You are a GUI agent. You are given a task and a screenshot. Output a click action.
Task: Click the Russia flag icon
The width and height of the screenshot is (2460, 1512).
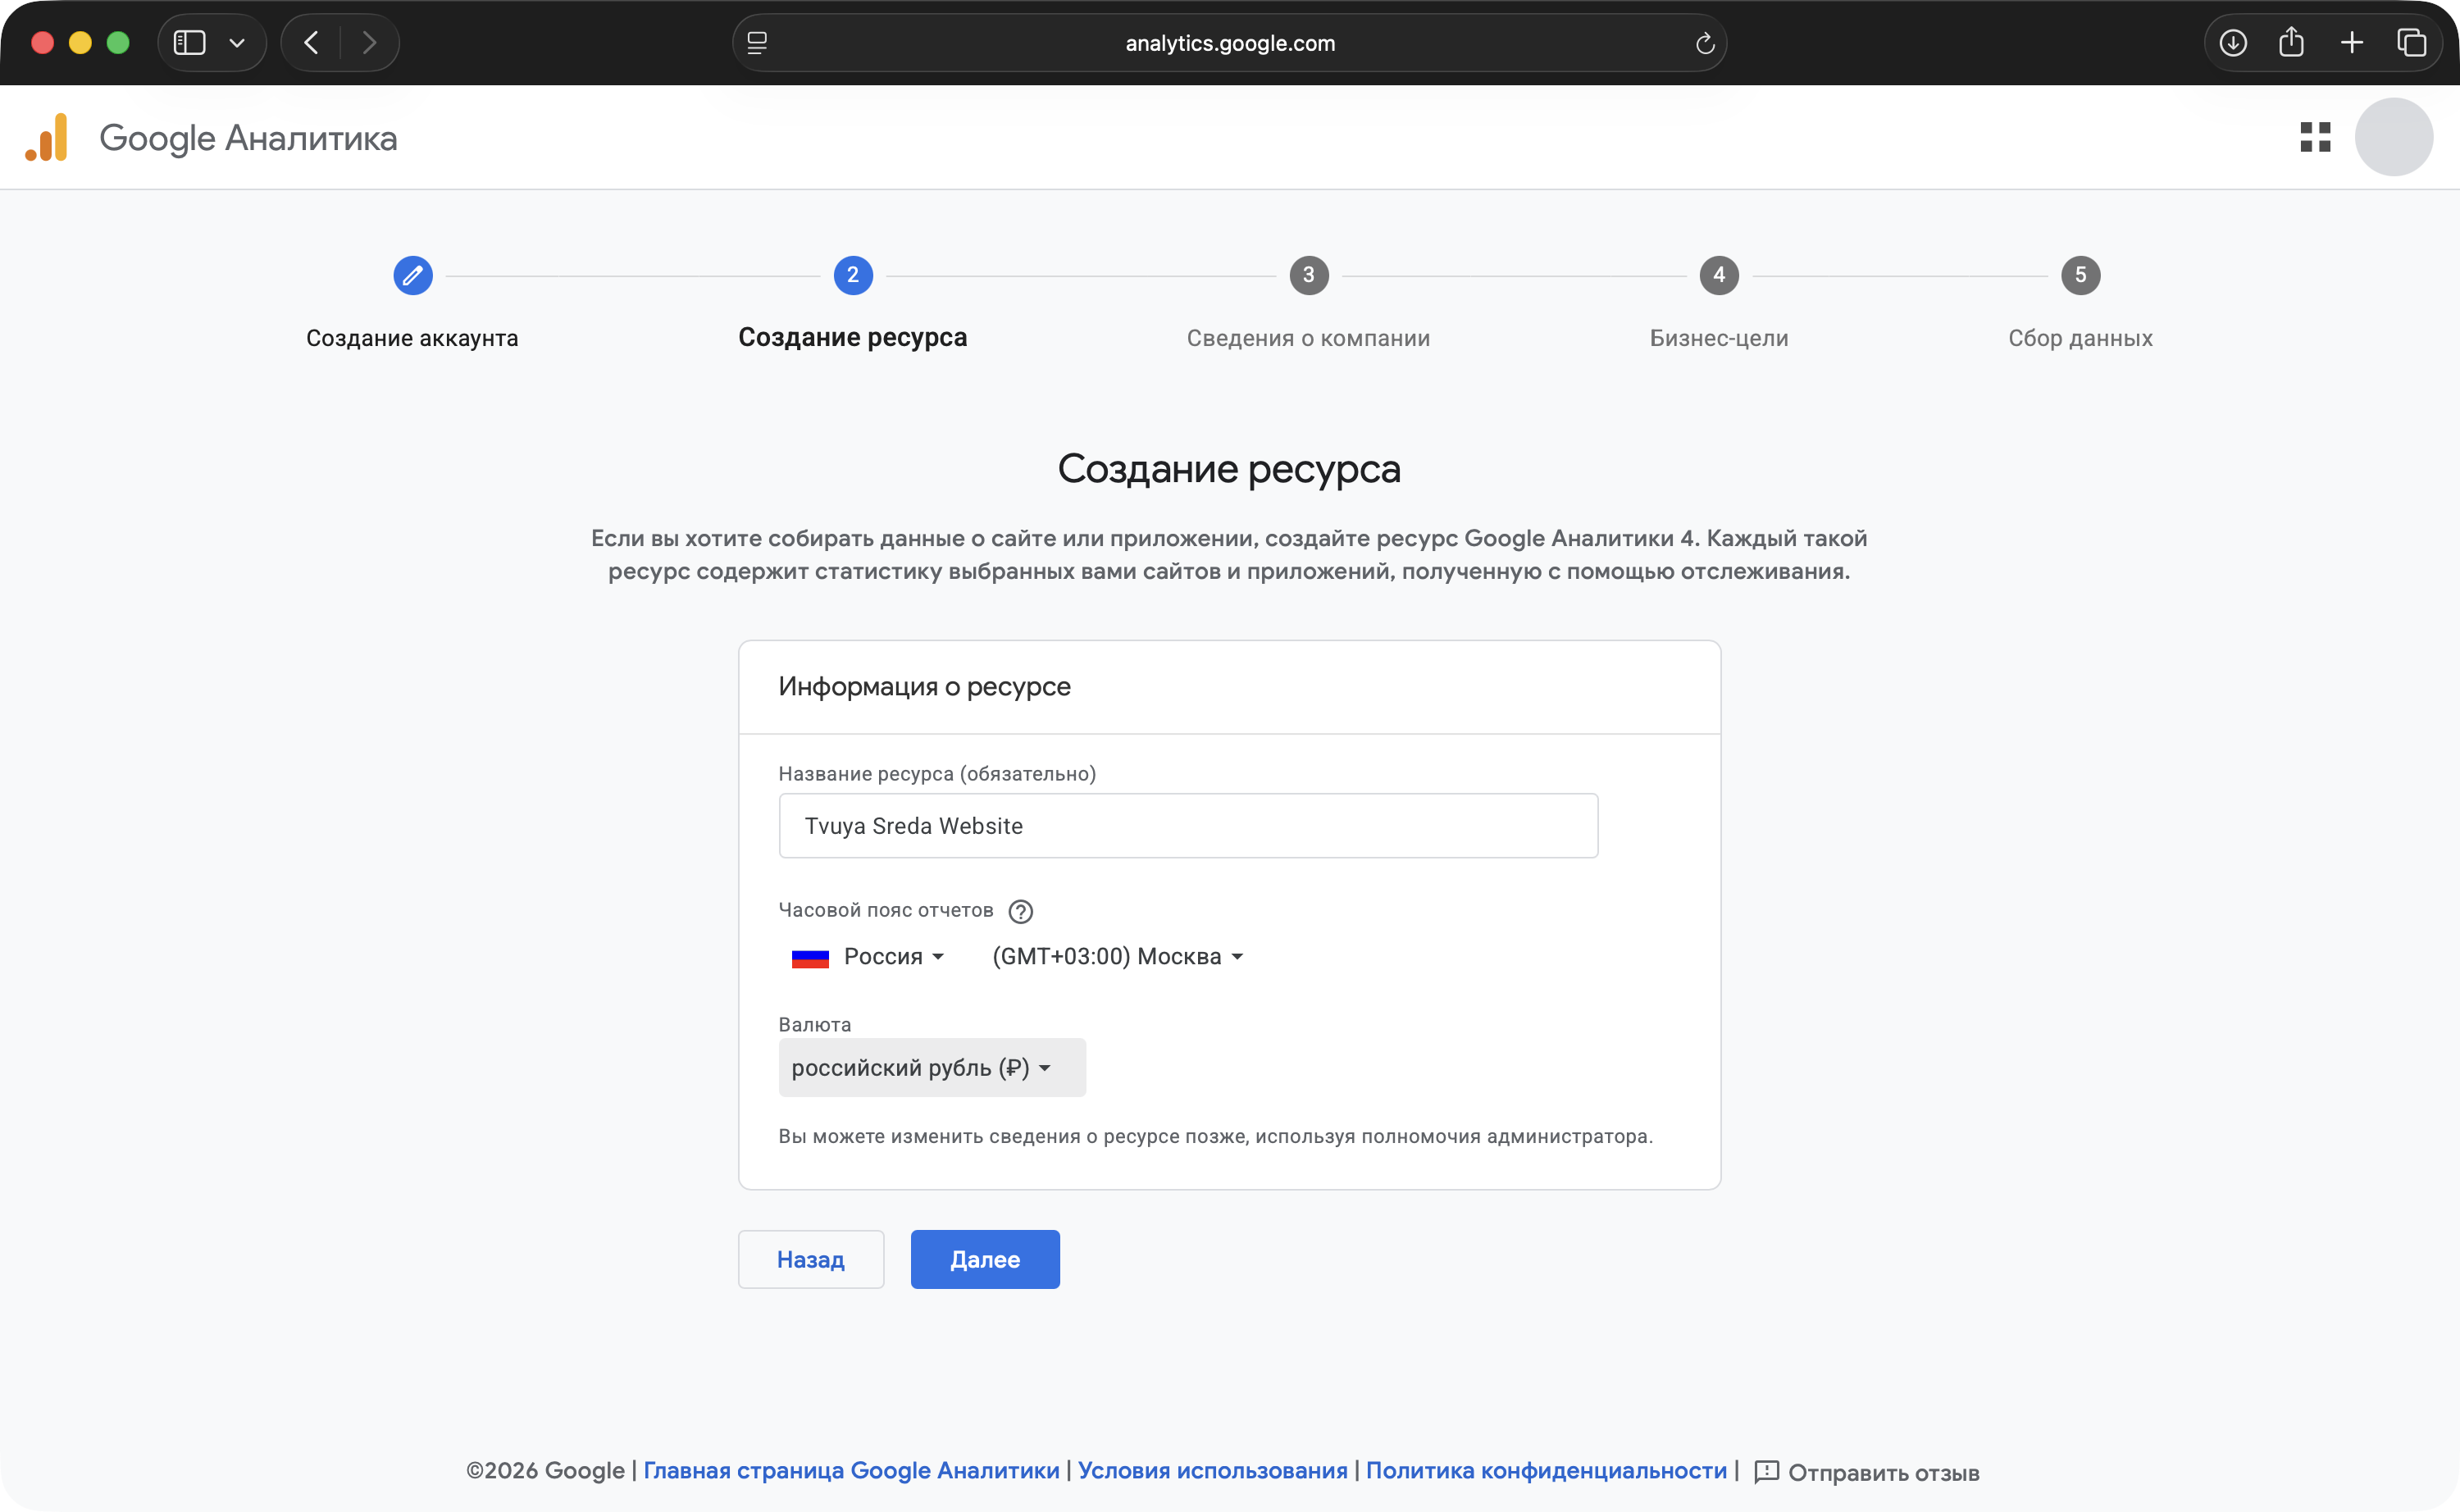(810, 957)
